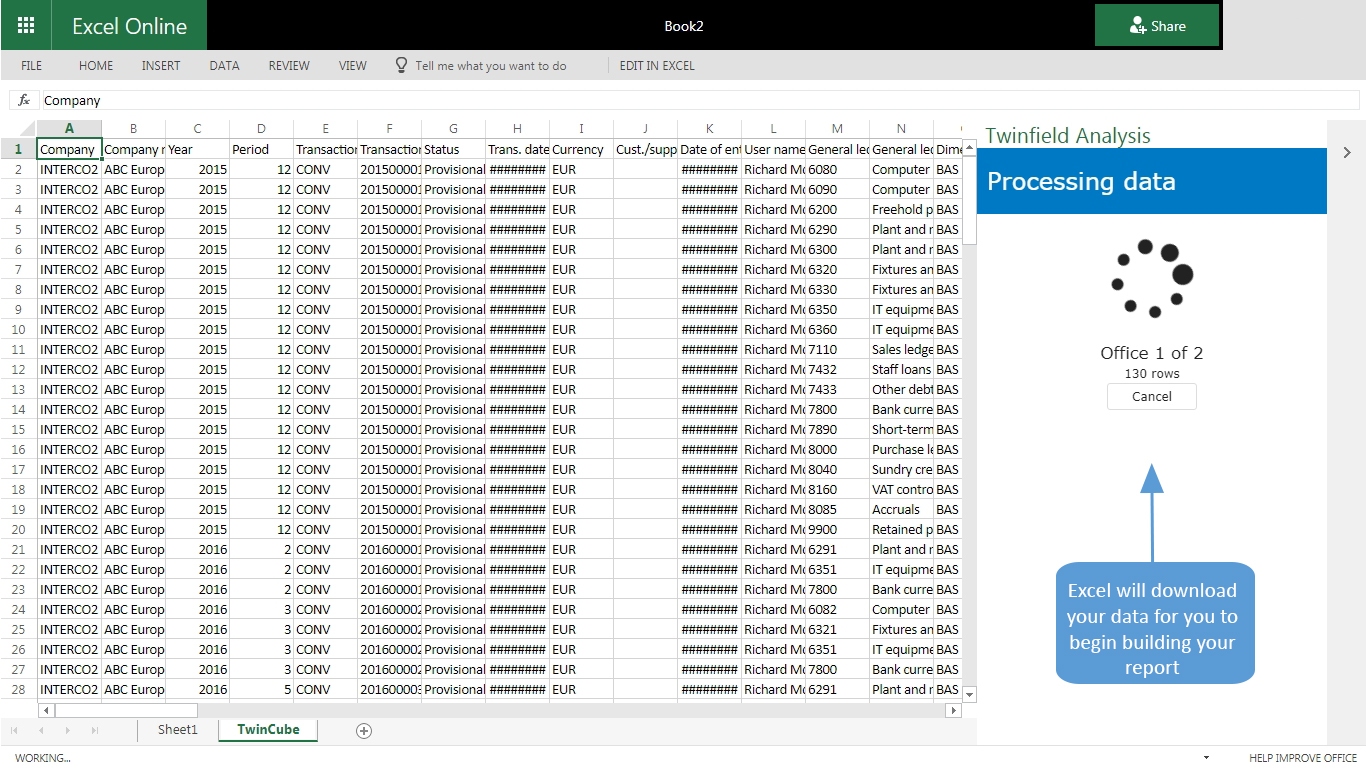1366x768 pixels.
Task: Select column M header
Action: point(837,129)
